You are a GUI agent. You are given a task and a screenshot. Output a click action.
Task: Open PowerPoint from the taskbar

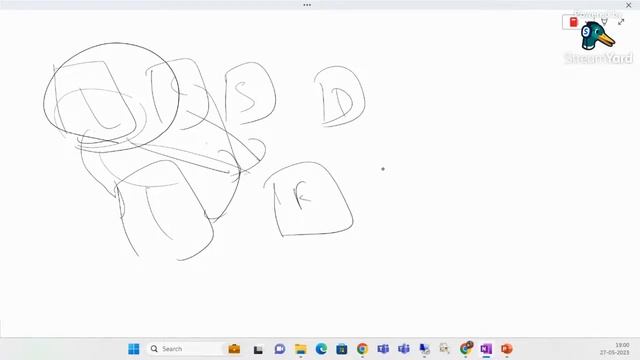[507, 349]
